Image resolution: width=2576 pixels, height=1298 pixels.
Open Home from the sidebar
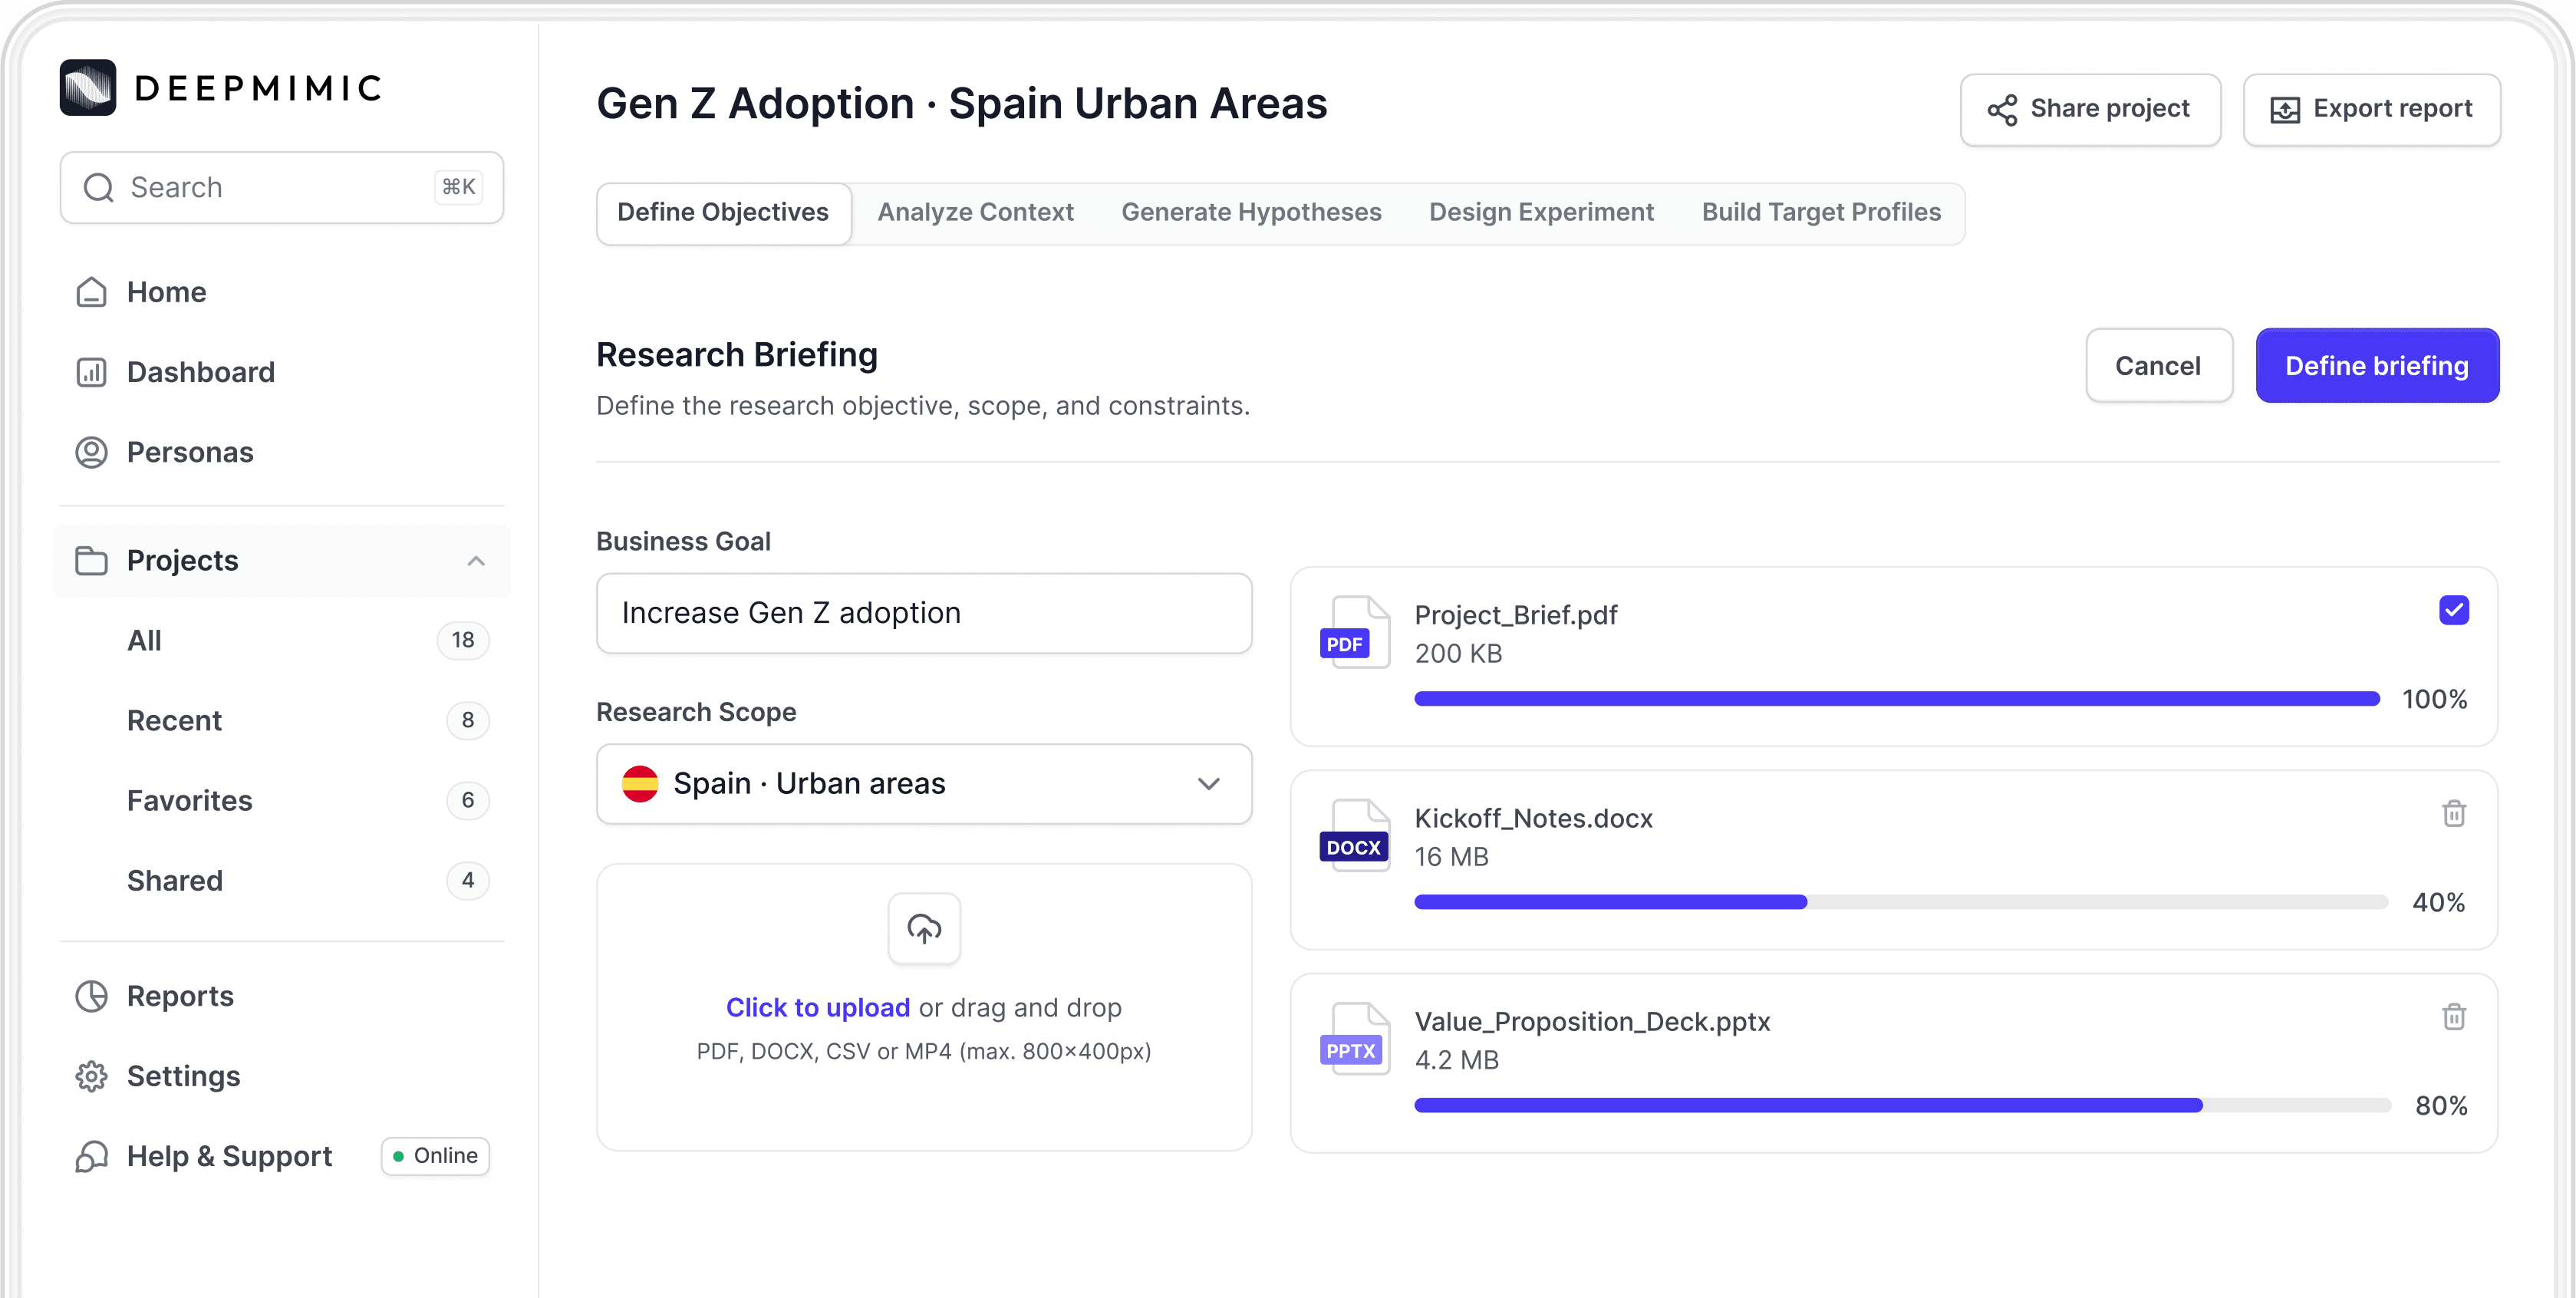tap(166, 292)
